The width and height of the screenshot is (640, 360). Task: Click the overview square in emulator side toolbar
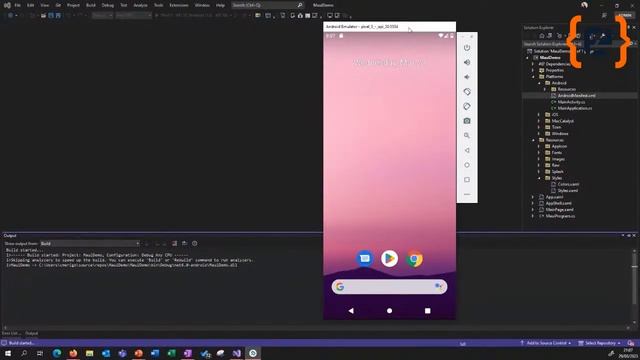coord(467,180)
